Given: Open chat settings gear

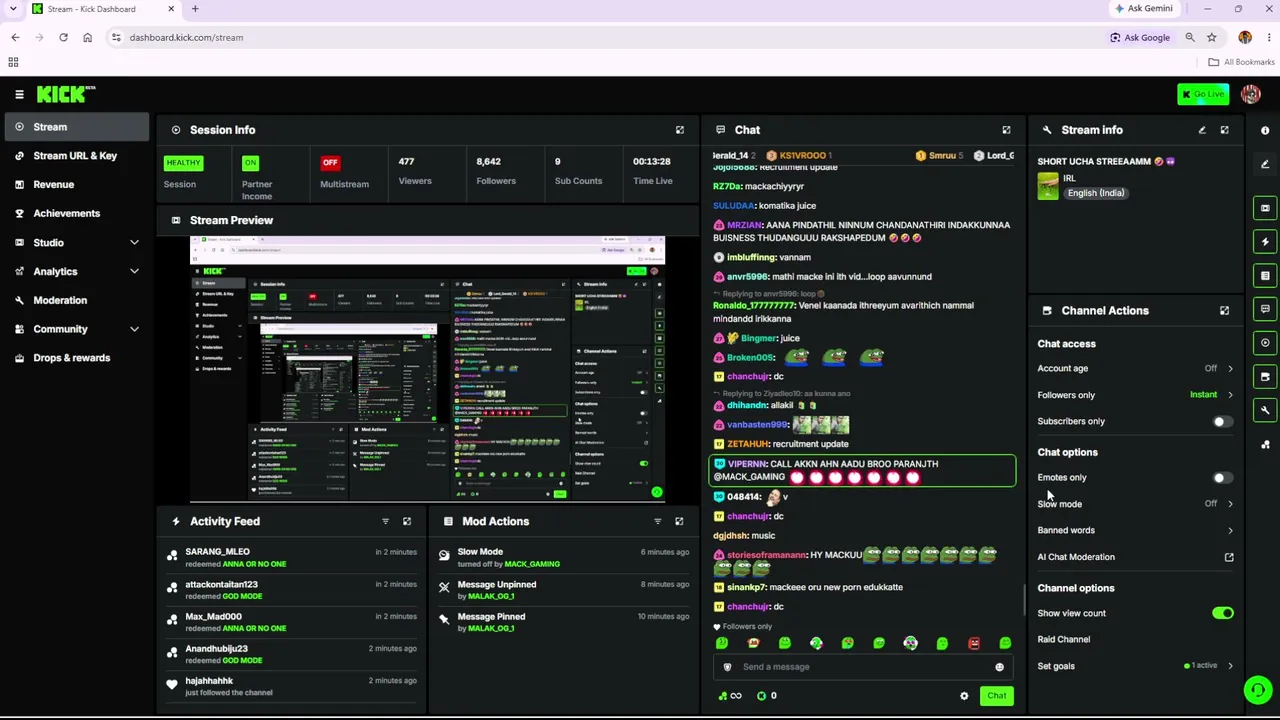Looking at the screenshot, I should point(964,696).
